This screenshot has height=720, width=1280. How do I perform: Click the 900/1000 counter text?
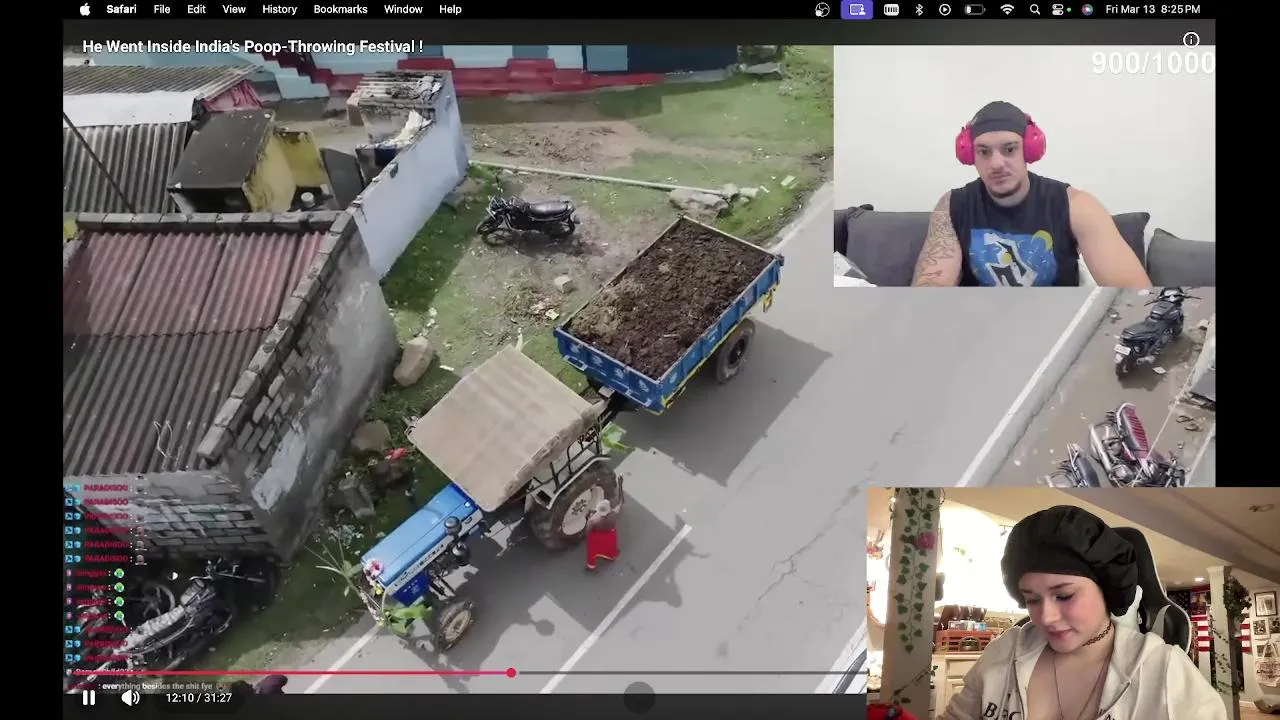[x=1152, y=63]
